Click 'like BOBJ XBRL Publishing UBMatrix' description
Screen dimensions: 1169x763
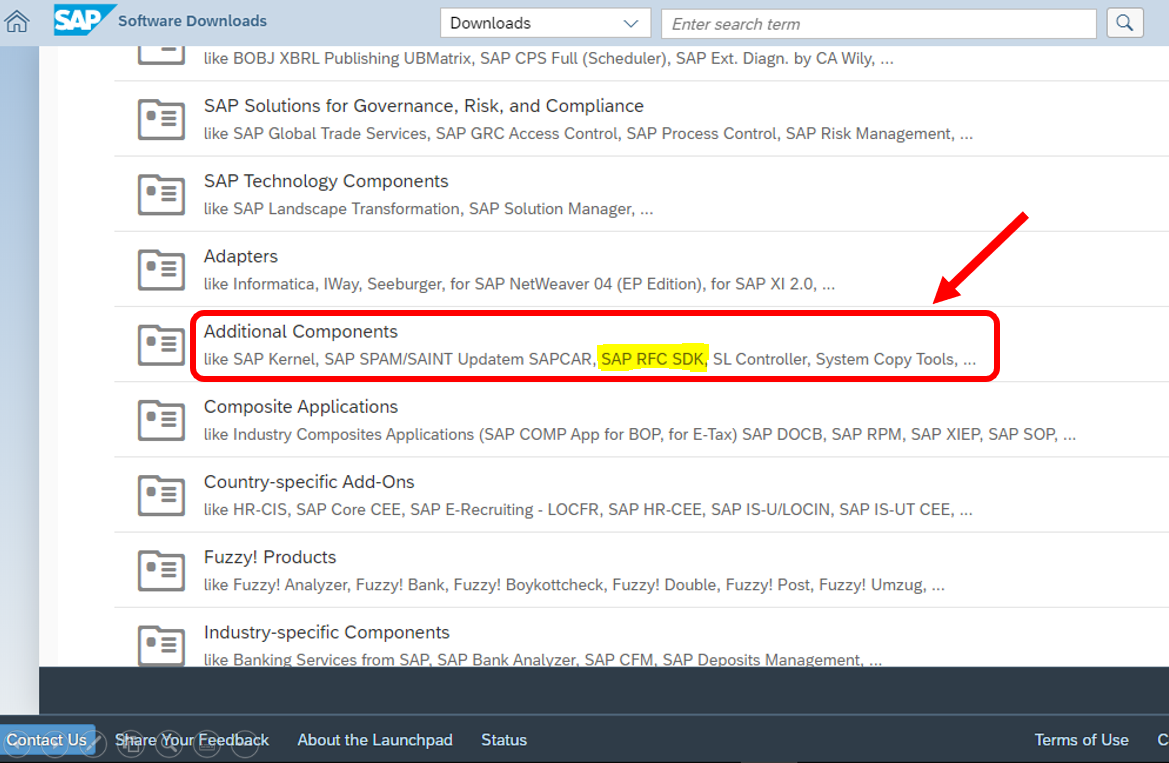(x=549, y=58)
